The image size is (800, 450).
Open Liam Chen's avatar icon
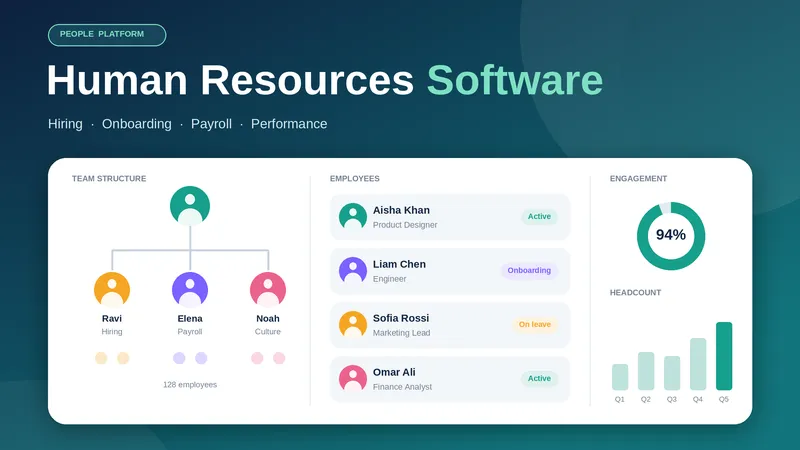click(x=353, y=270)
